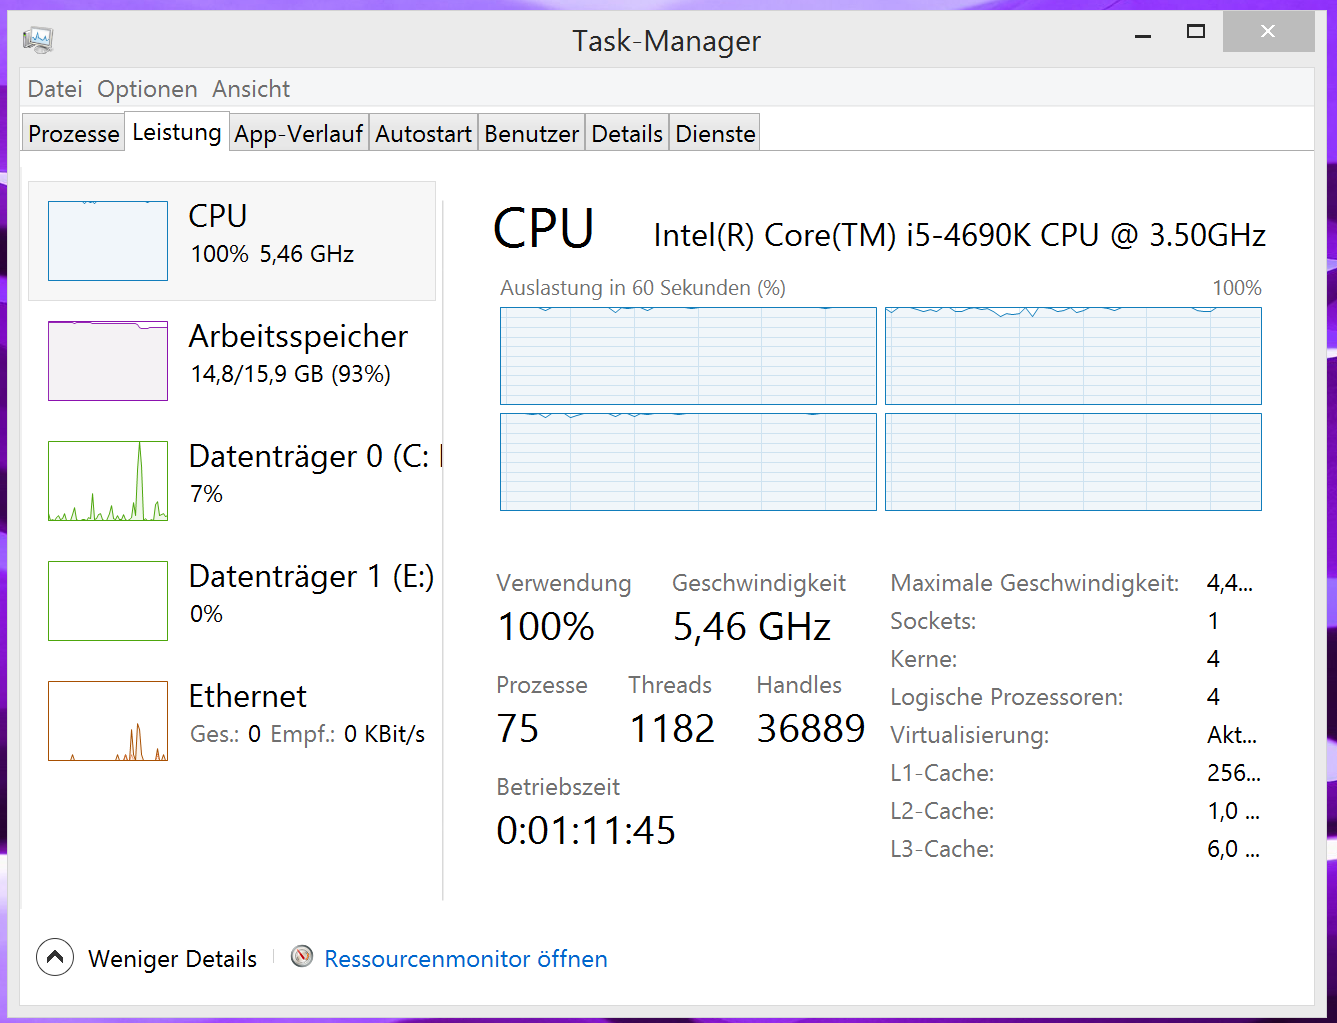
Task: Switch to the Autostart tab
Action: point(423,134)
